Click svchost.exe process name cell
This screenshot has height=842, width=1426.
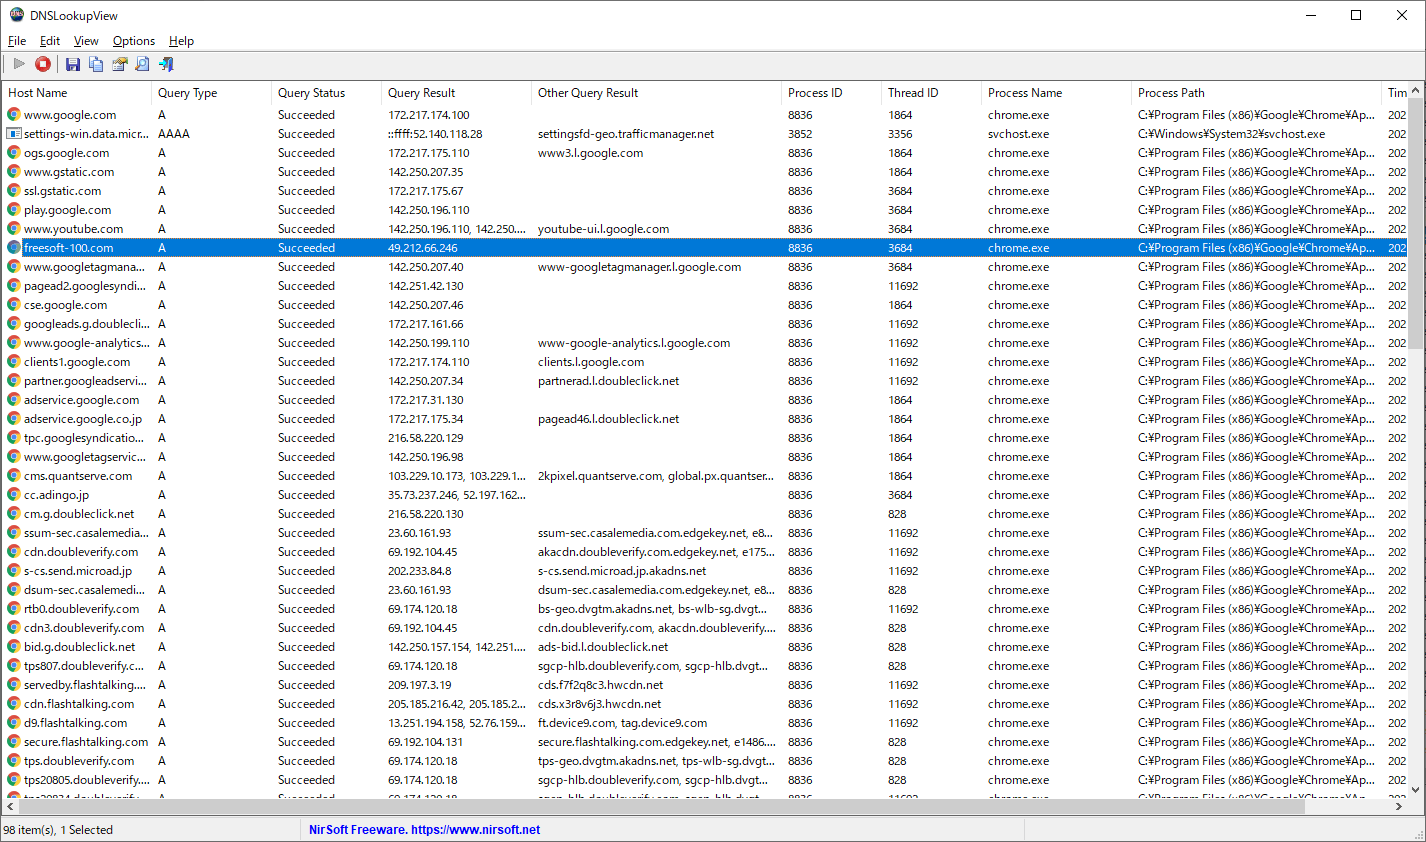tap(1019, 134)
